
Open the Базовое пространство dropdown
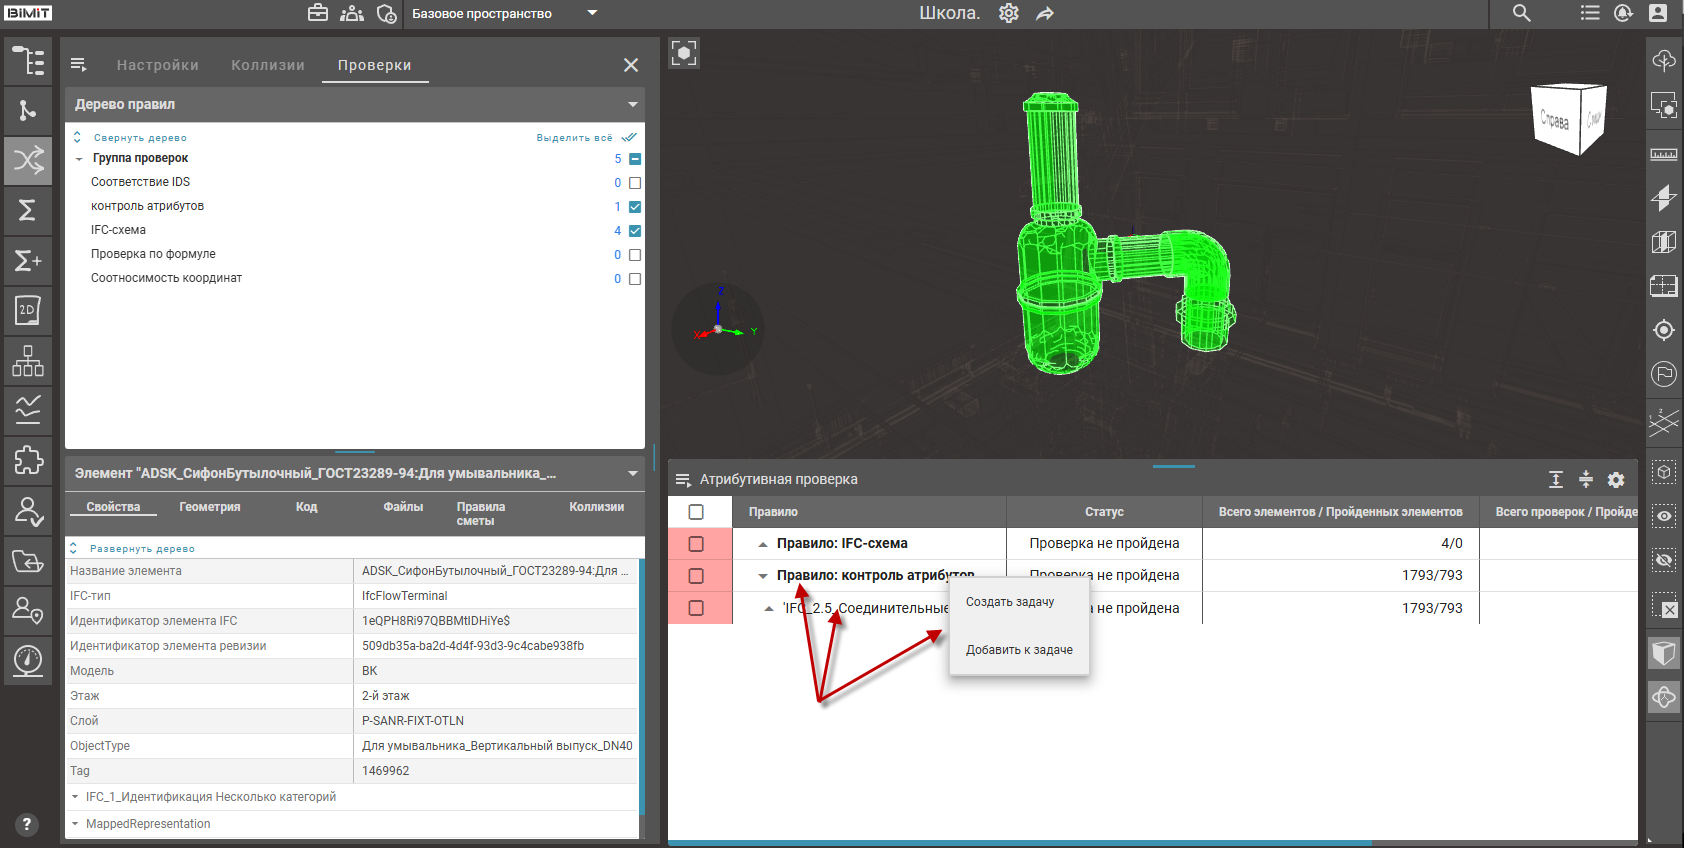pyautogui.click(x=592, y=13)
